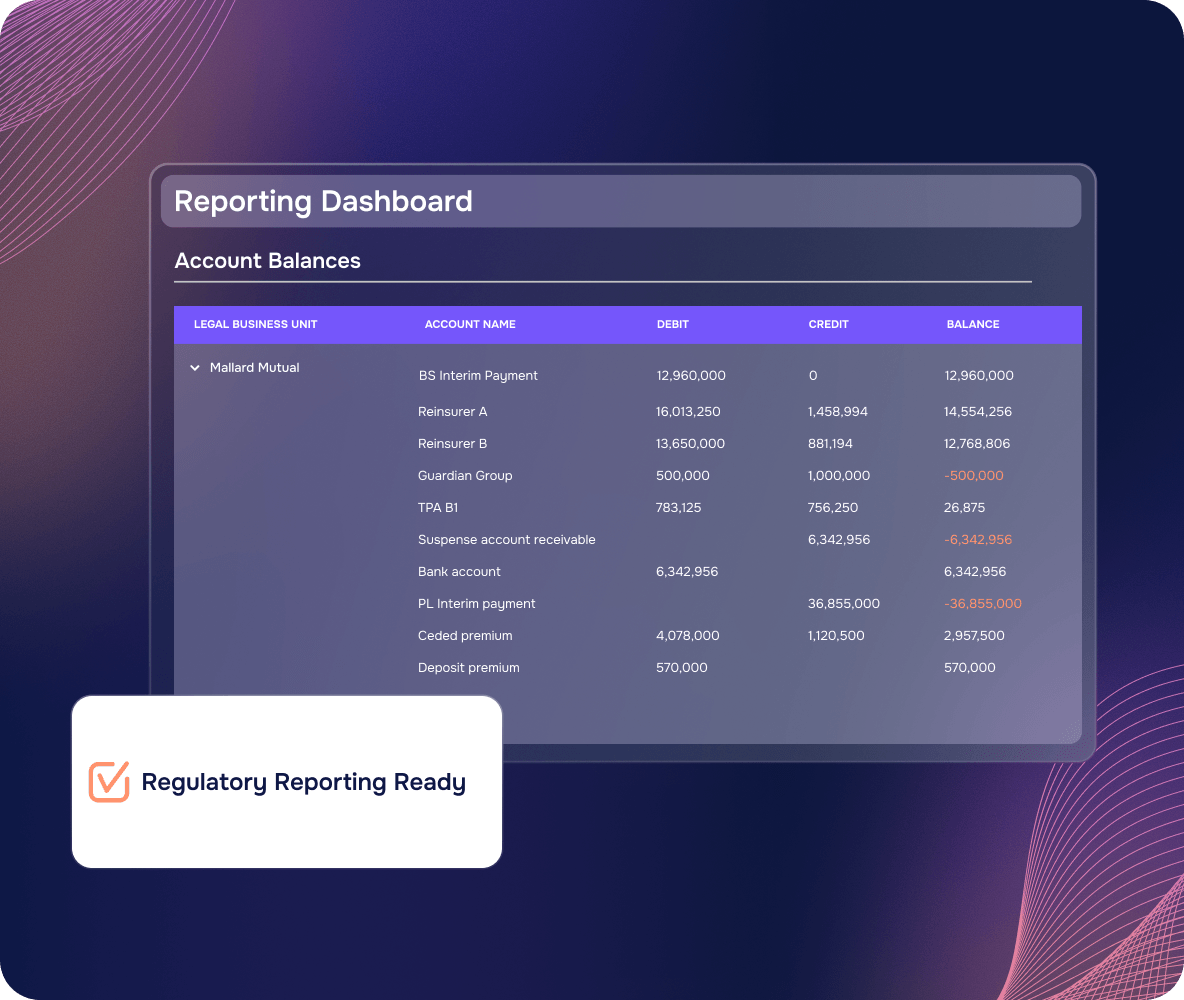Sort by CREDIT column header

828,324
